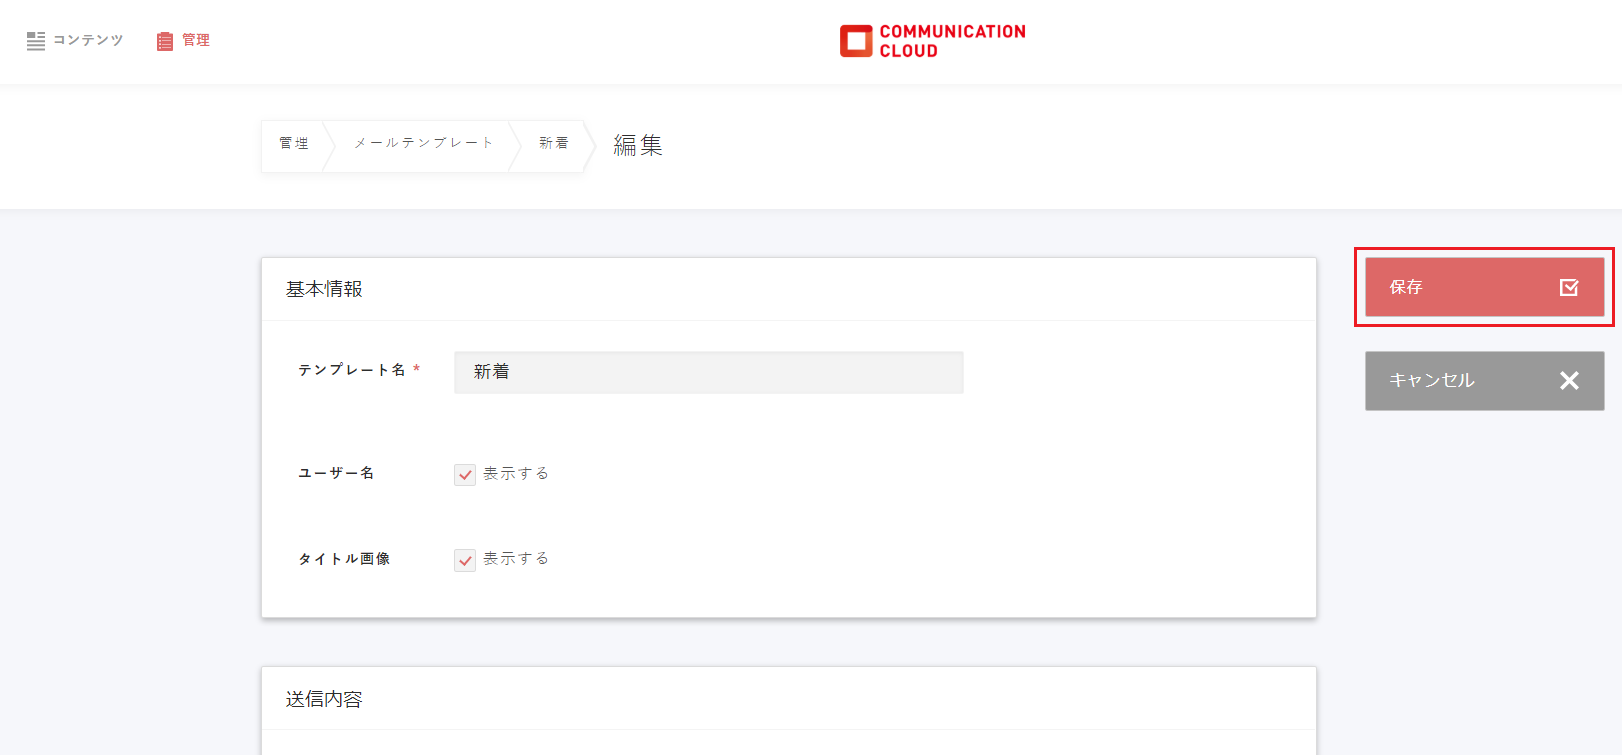Click the red square logo icon
This screenshot has width=1622, height=755.
pos(856,41)
